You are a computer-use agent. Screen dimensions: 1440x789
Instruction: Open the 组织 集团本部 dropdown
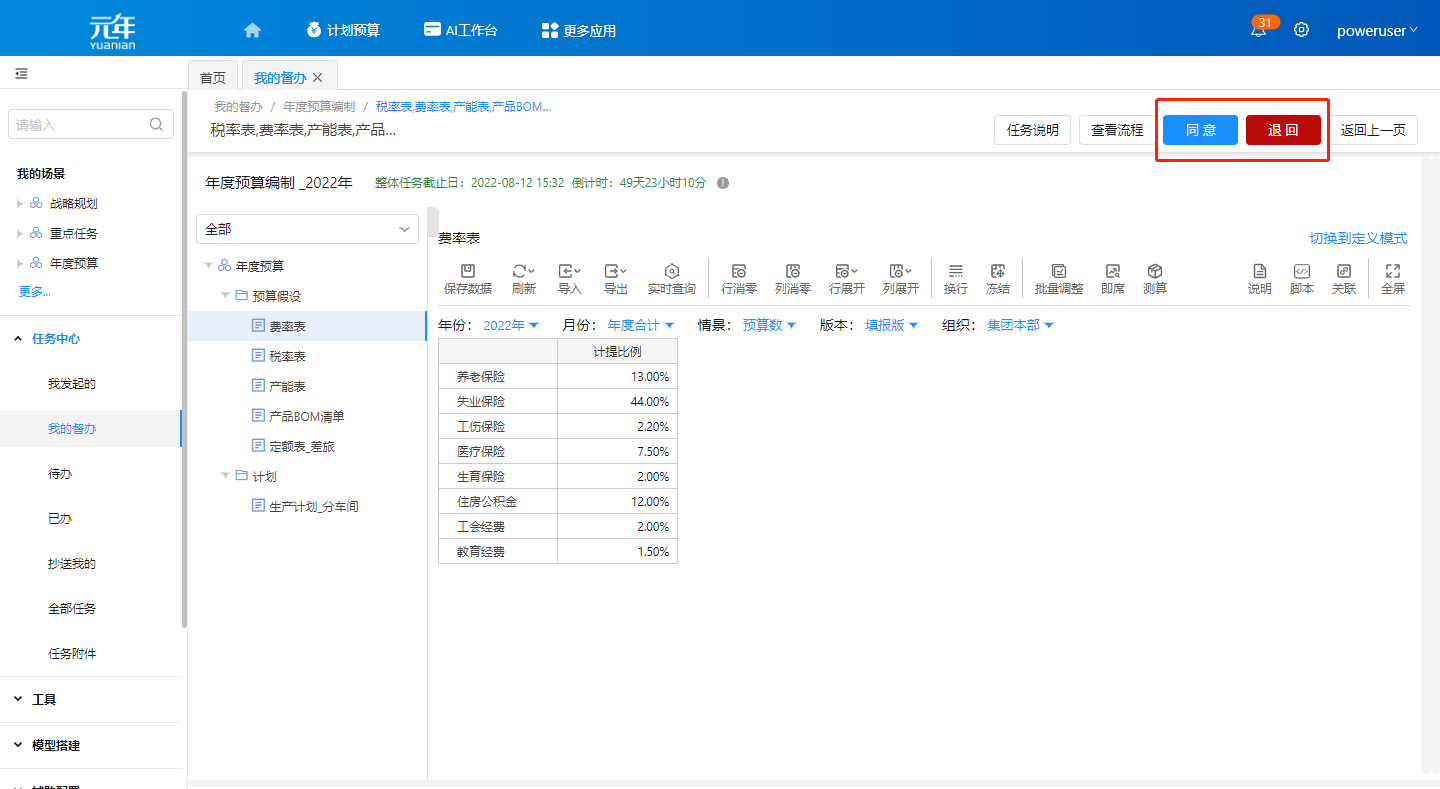[x=1019, y=325]
